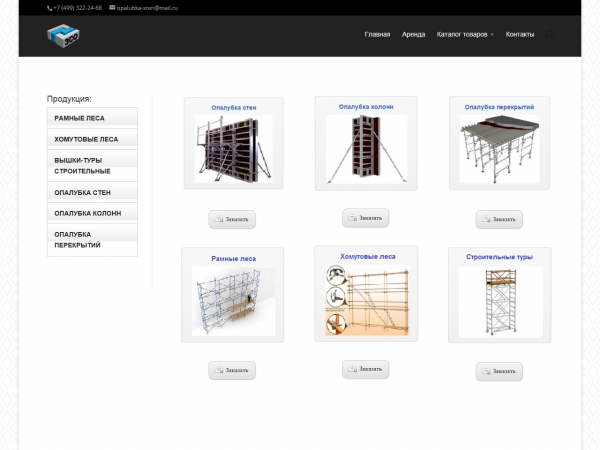Open the Контакты page
Image resolution: width=600 pixels, height=450 pixels.
pos(520,34)
